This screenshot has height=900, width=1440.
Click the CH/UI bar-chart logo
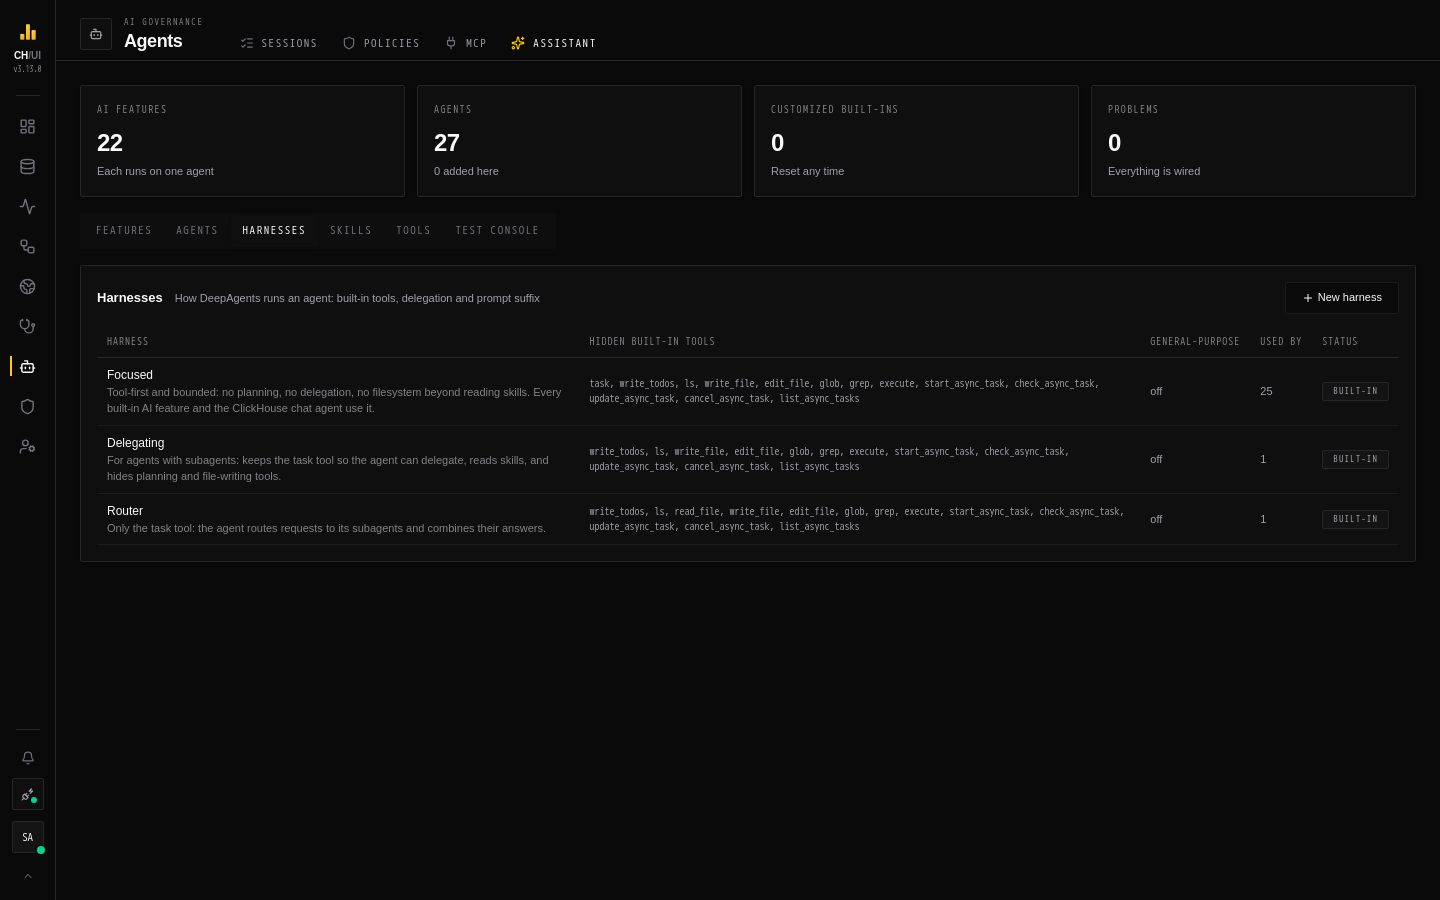[27, 32]
